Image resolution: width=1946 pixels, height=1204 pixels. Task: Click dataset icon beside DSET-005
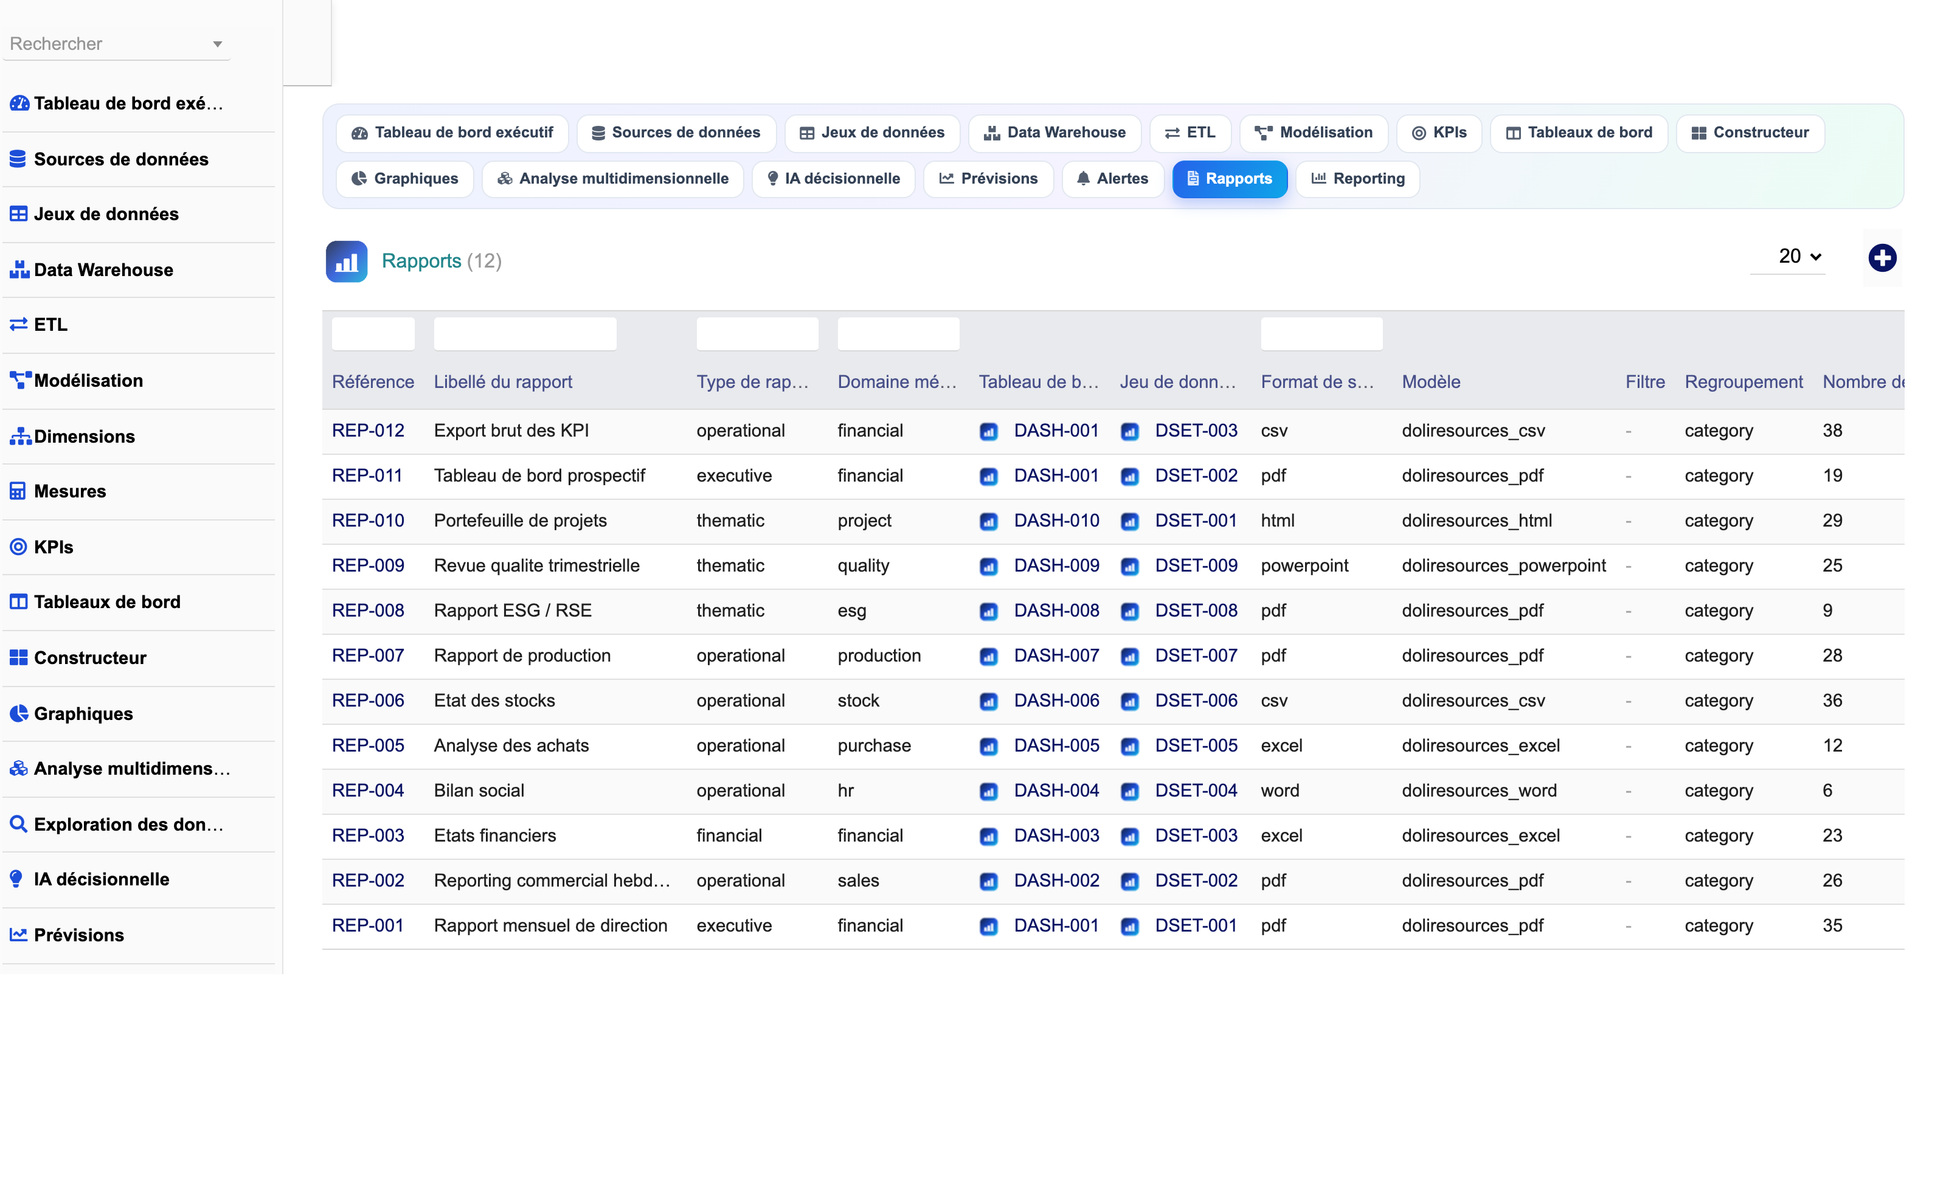coord(1129,747)
